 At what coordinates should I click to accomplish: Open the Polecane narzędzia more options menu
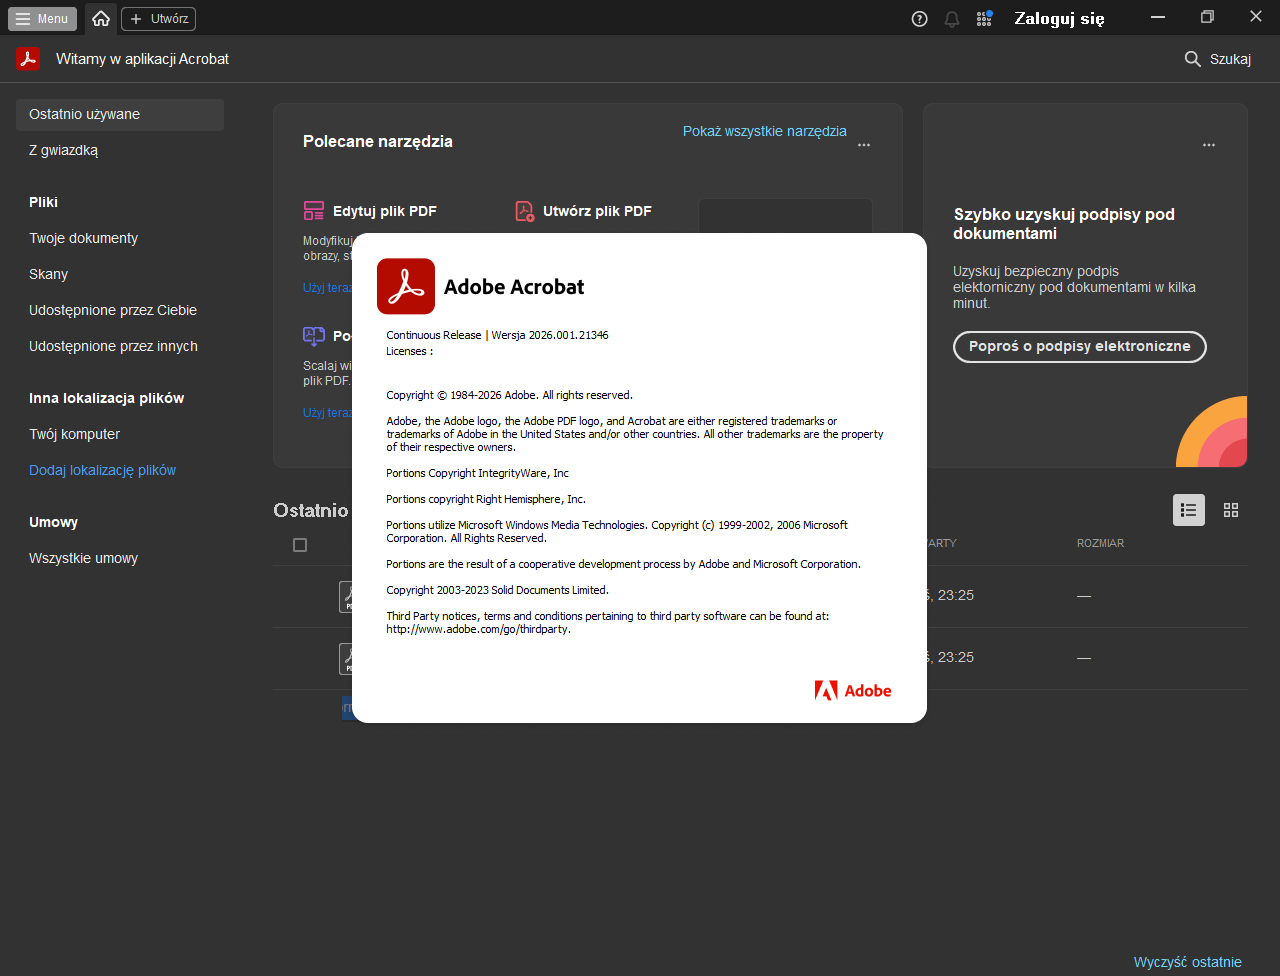[x=864, y=145]
